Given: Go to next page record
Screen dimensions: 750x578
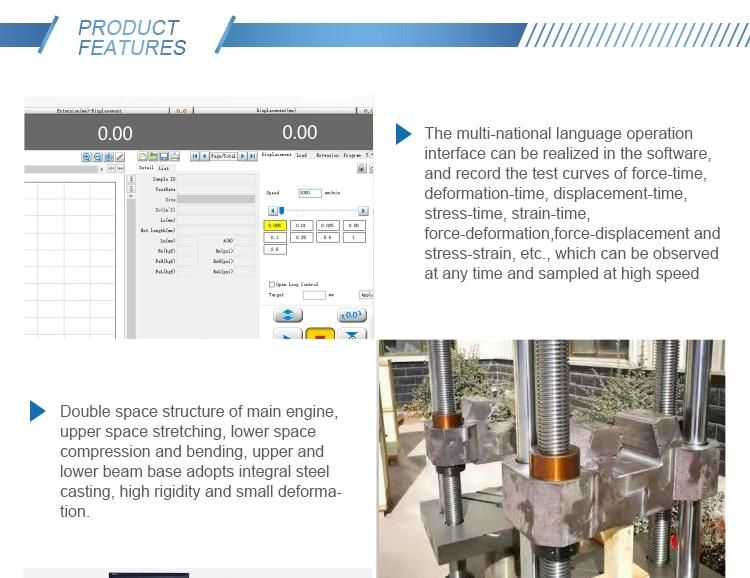Looking at the screenshot, I should point(243,156).
